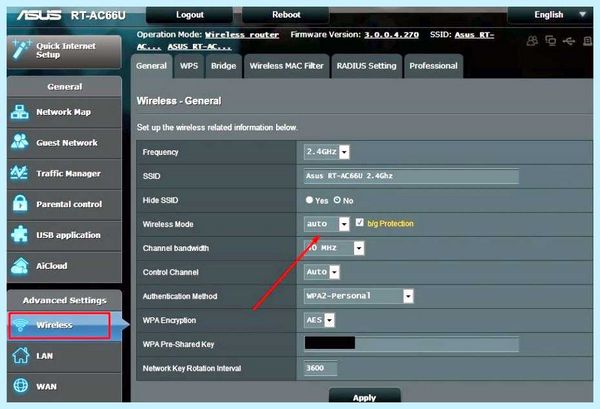600x409 pixels.
Task: Click the AiCloud cloud icon
Action: click(20, 266)
